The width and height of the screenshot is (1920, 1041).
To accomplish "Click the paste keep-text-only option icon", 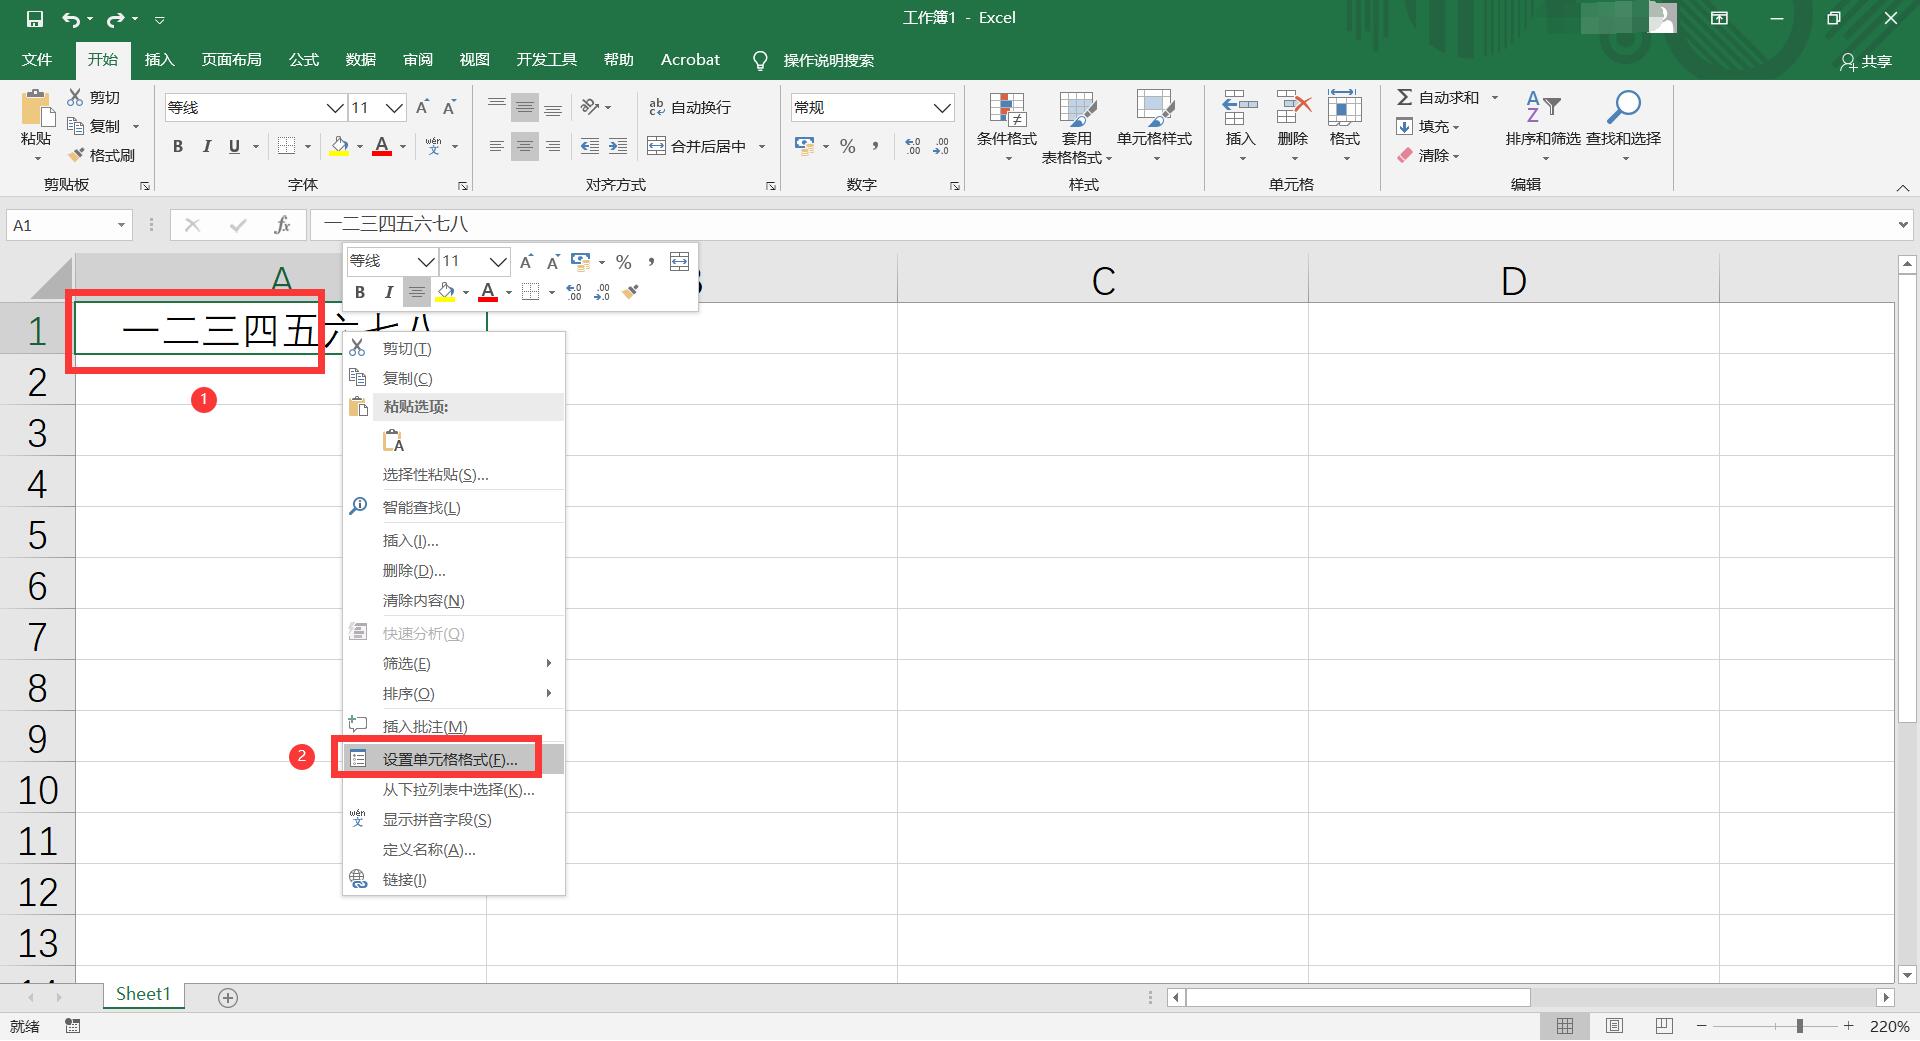I will (x=393, y=440).
